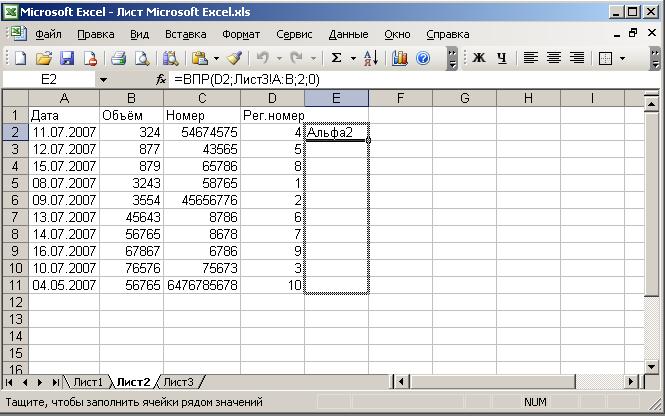Viewport: 665px width, 416px height.
Task: Click the formula bar input field
Action: point(400,79)
